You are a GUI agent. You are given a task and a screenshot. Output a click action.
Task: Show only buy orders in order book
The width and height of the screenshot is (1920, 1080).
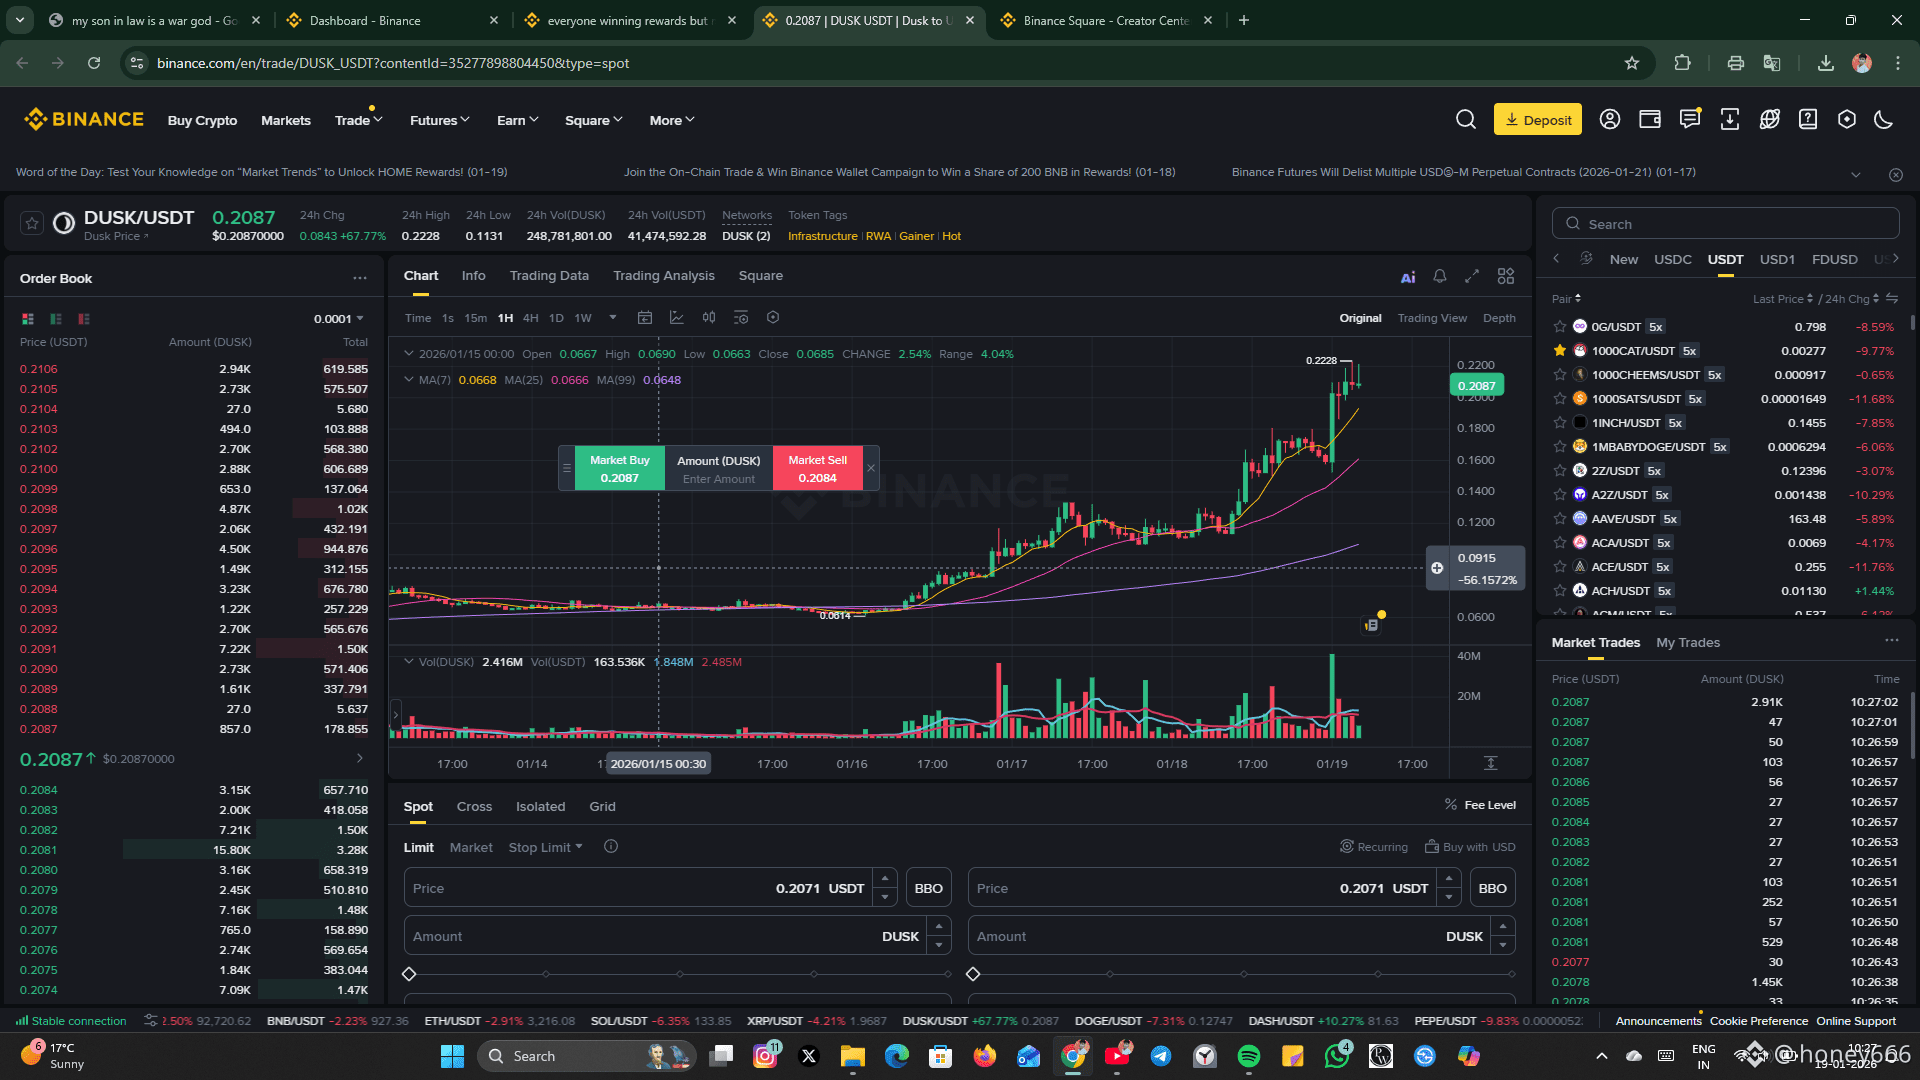tap(56, 319)
